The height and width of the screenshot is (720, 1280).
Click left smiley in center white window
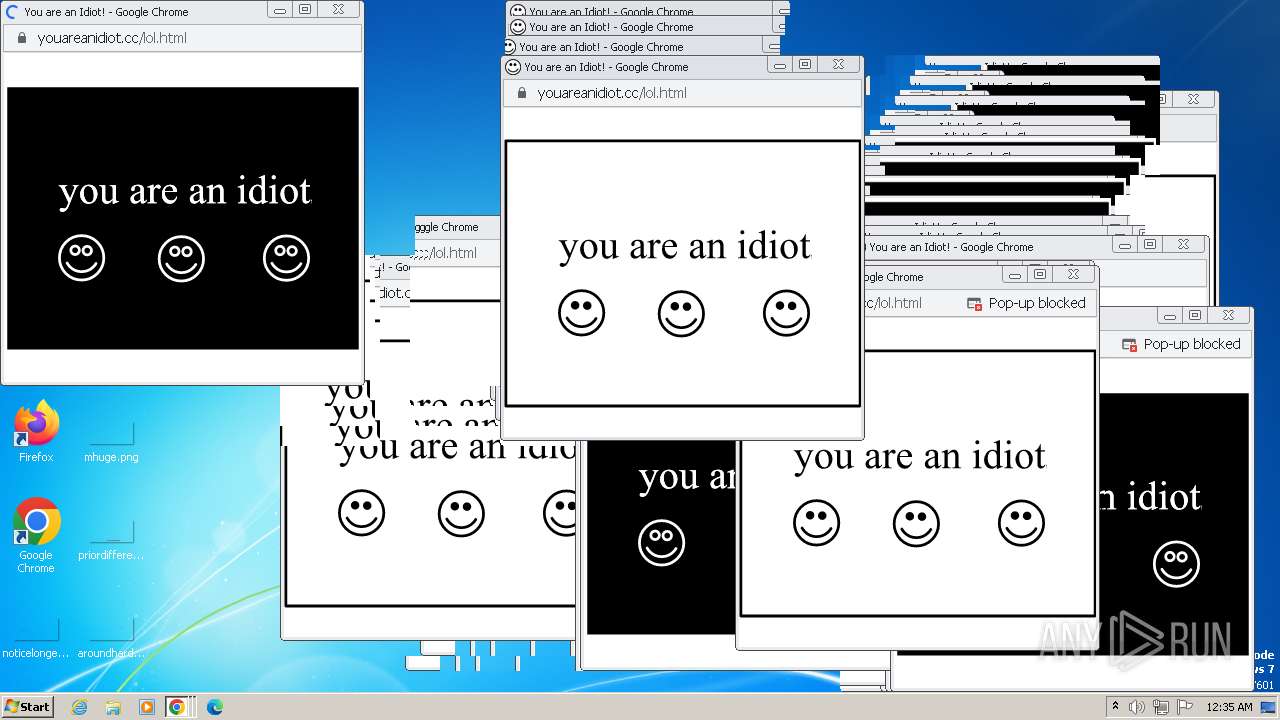pos(581,313)
